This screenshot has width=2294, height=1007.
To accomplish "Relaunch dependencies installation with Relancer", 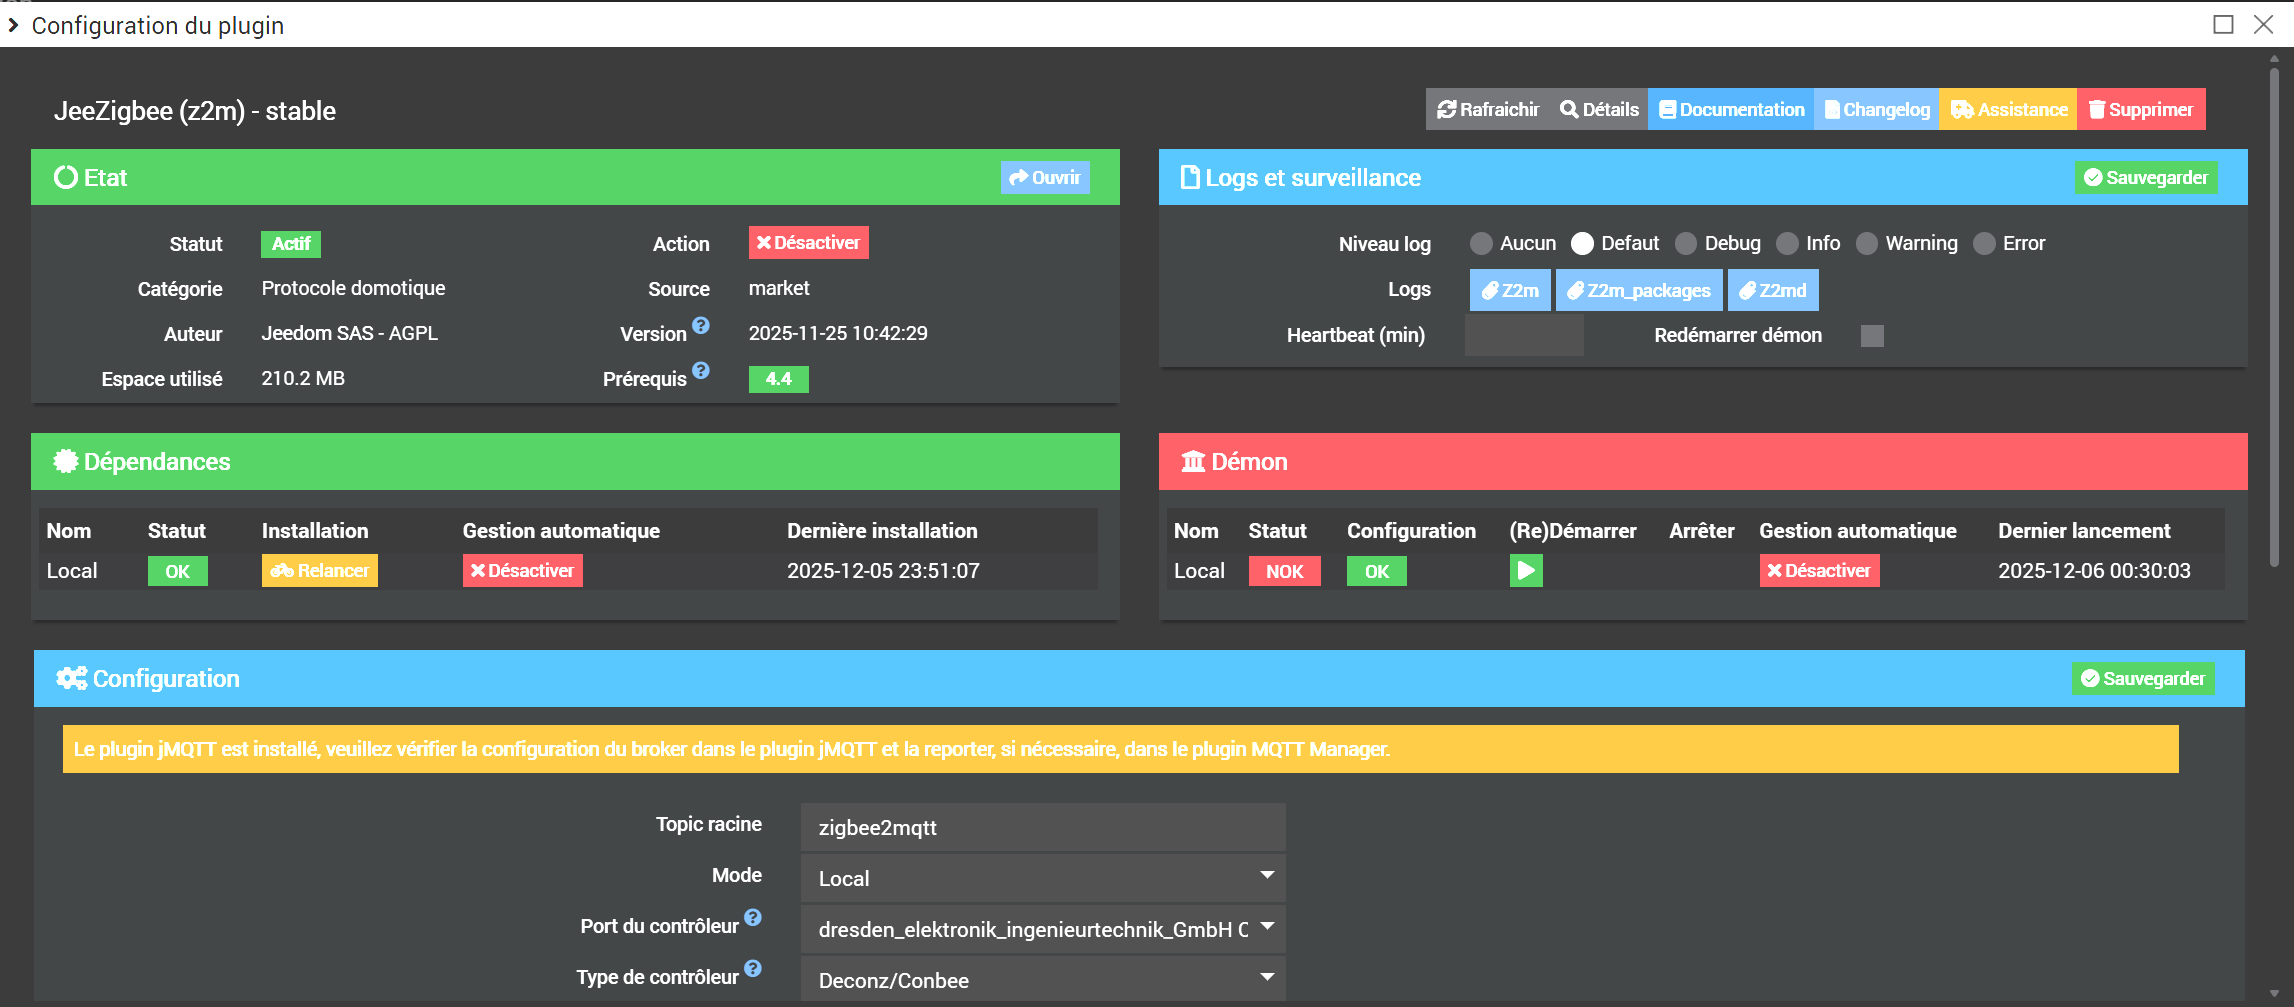I will click(320, 571).
